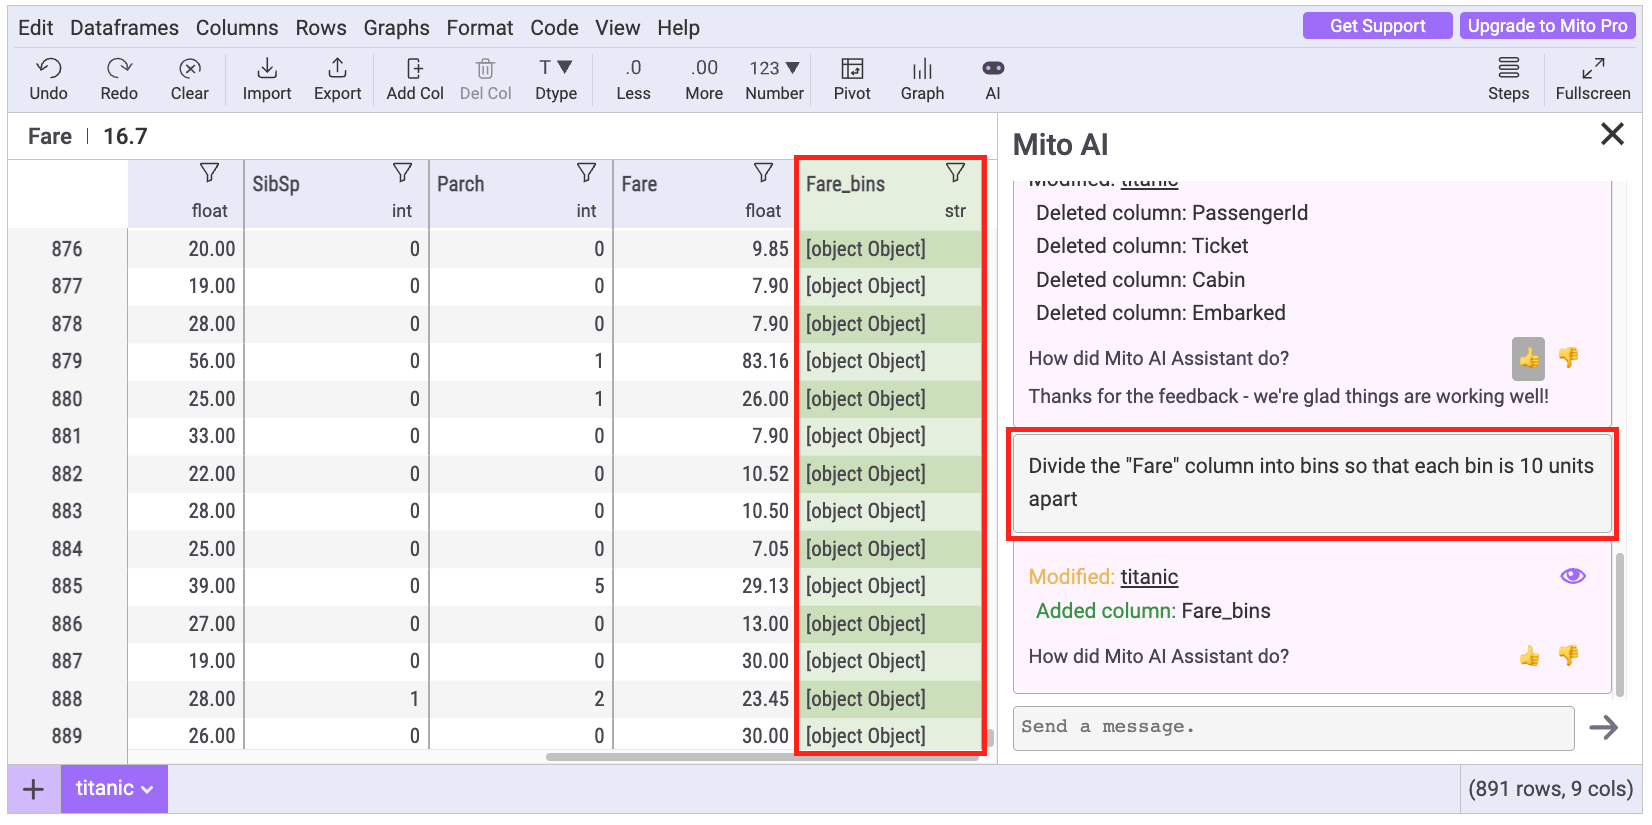Click the titanic link in AI panel
Screen dimensions: 1652x825
coord(1149,577)
